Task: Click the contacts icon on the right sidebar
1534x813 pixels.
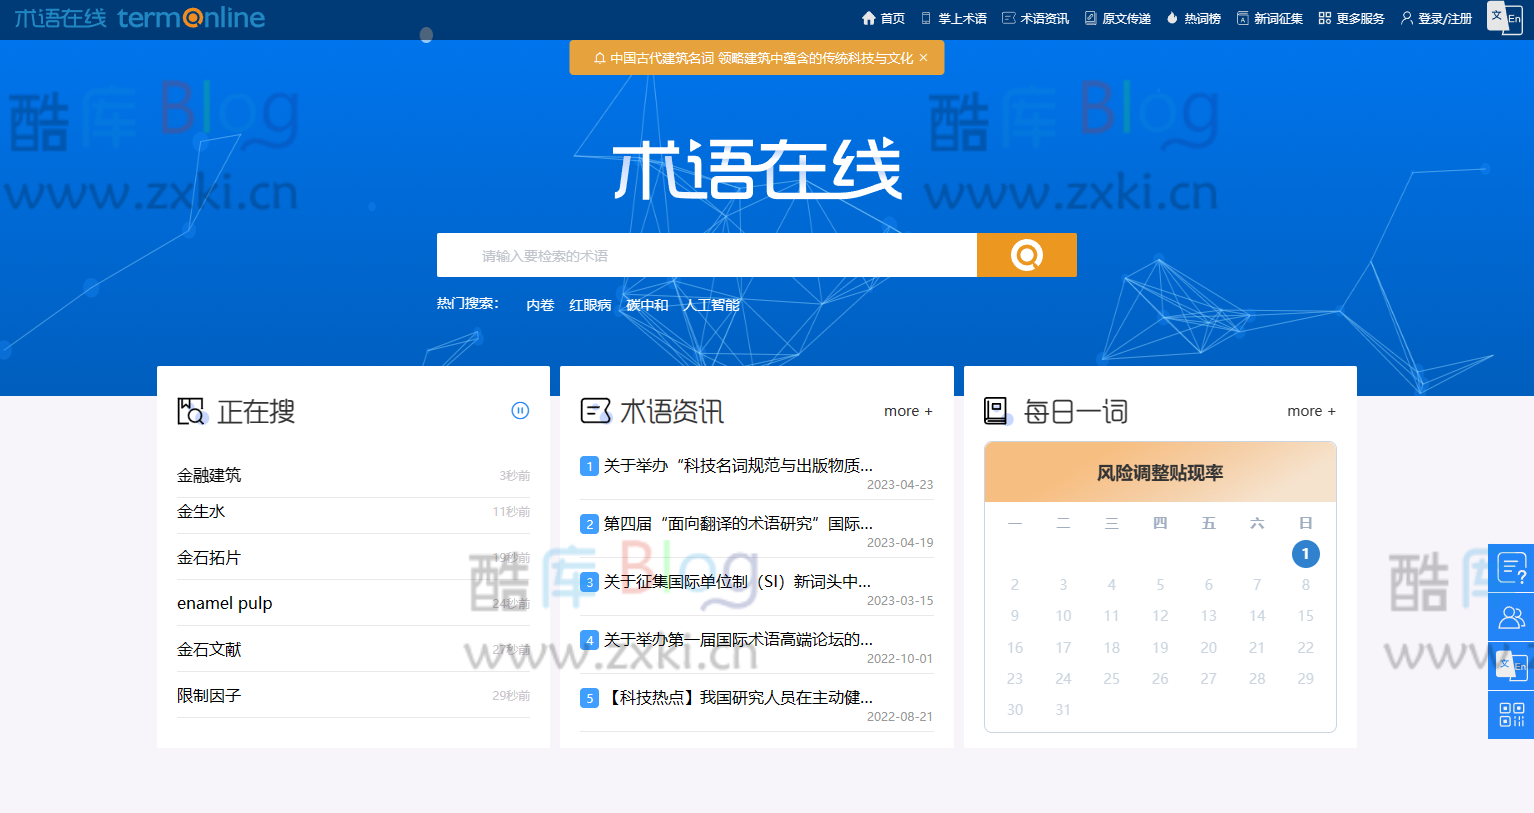Action: (1511, 616)
